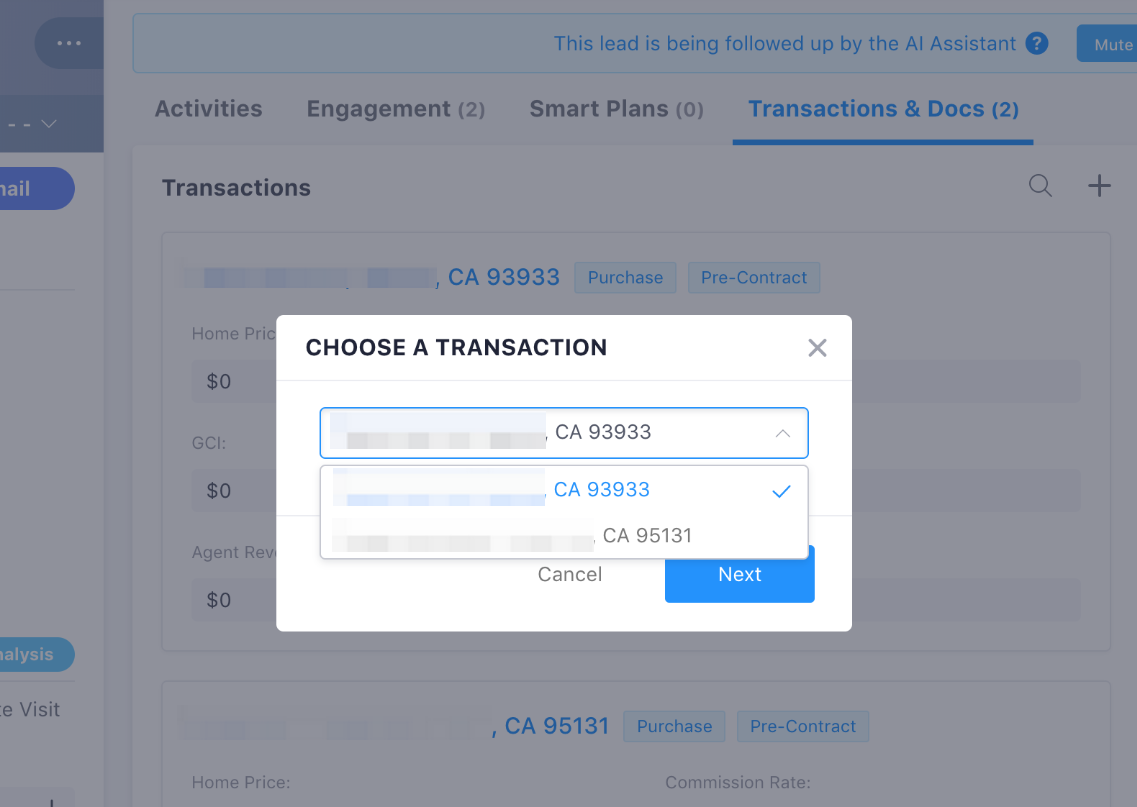Switch to the Activities tab
This screenshot has height=807, width=1137.
(208, 108)
